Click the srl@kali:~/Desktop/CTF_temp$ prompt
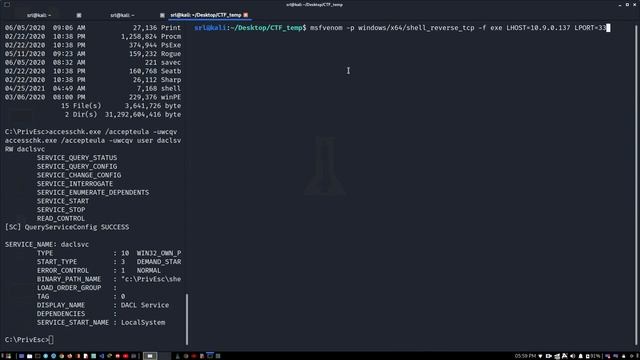640x360 pixels. tap(250, 28)
